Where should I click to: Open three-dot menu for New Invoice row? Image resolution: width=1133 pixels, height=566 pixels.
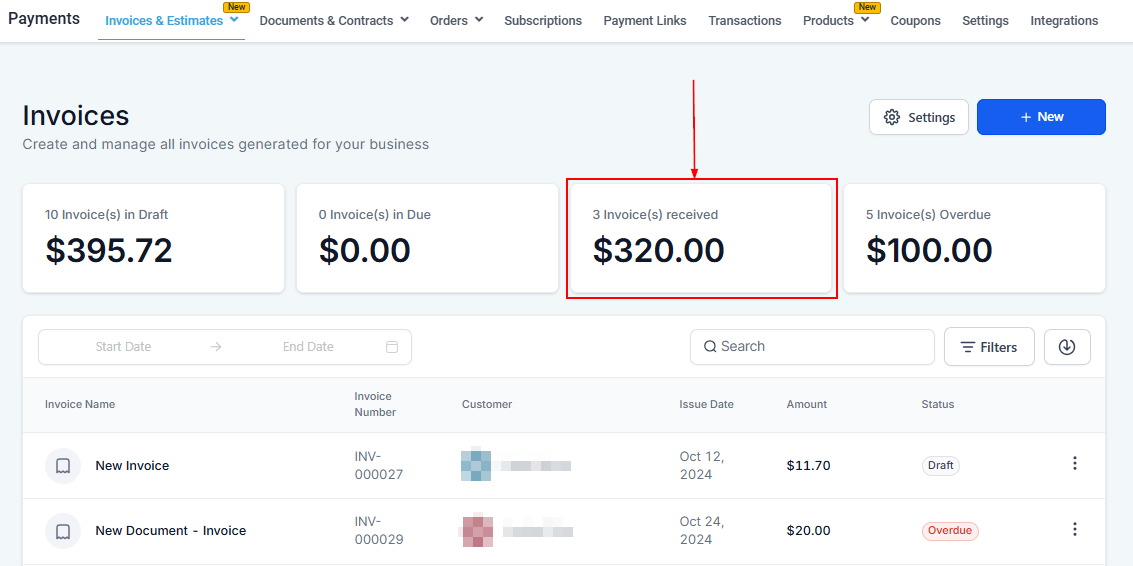[1075, 464]
